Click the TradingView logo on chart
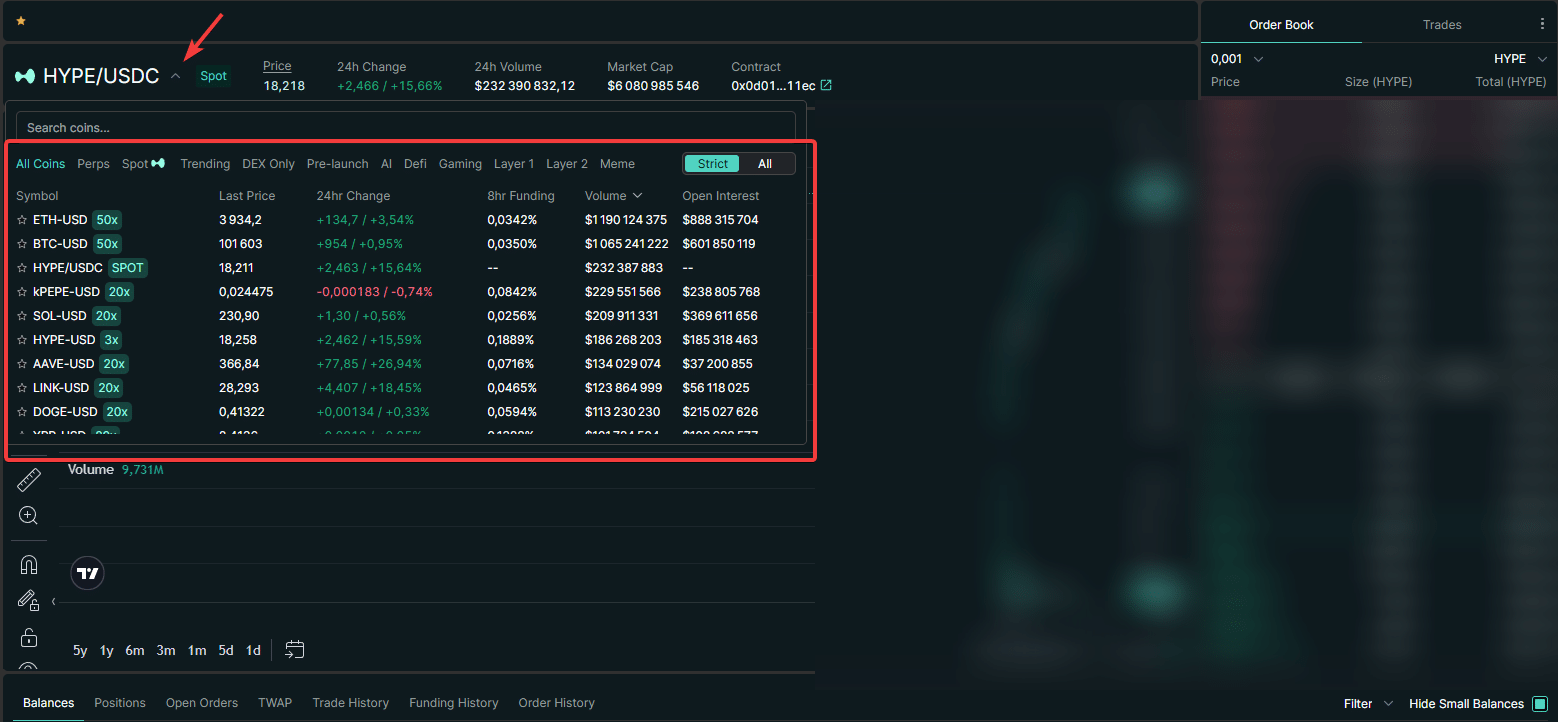The image size is (1558, 722). pyautogui.click(x=88, y=573)
